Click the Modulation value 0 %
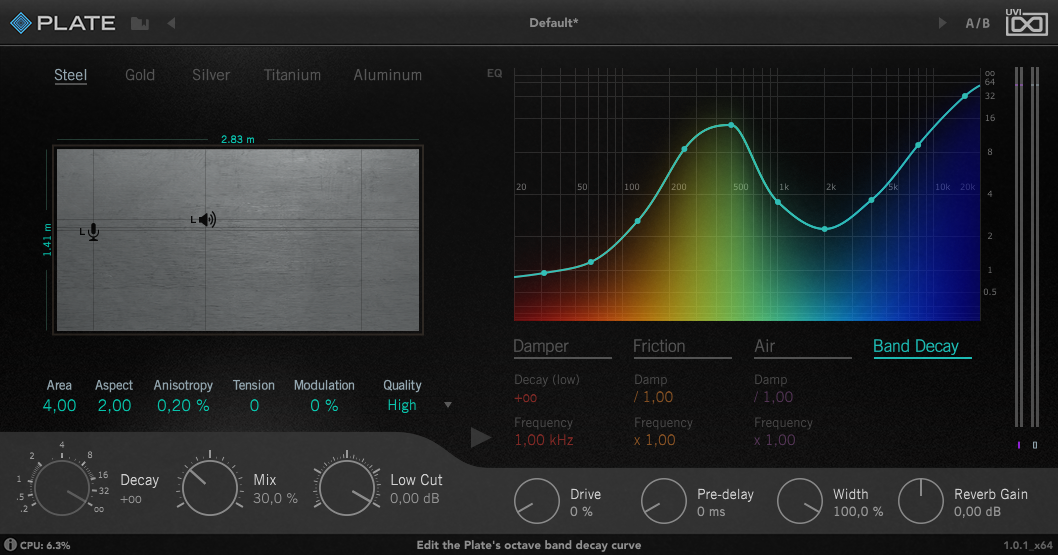The width and height of the screenshot is (1058, 555). pos(324,405)
